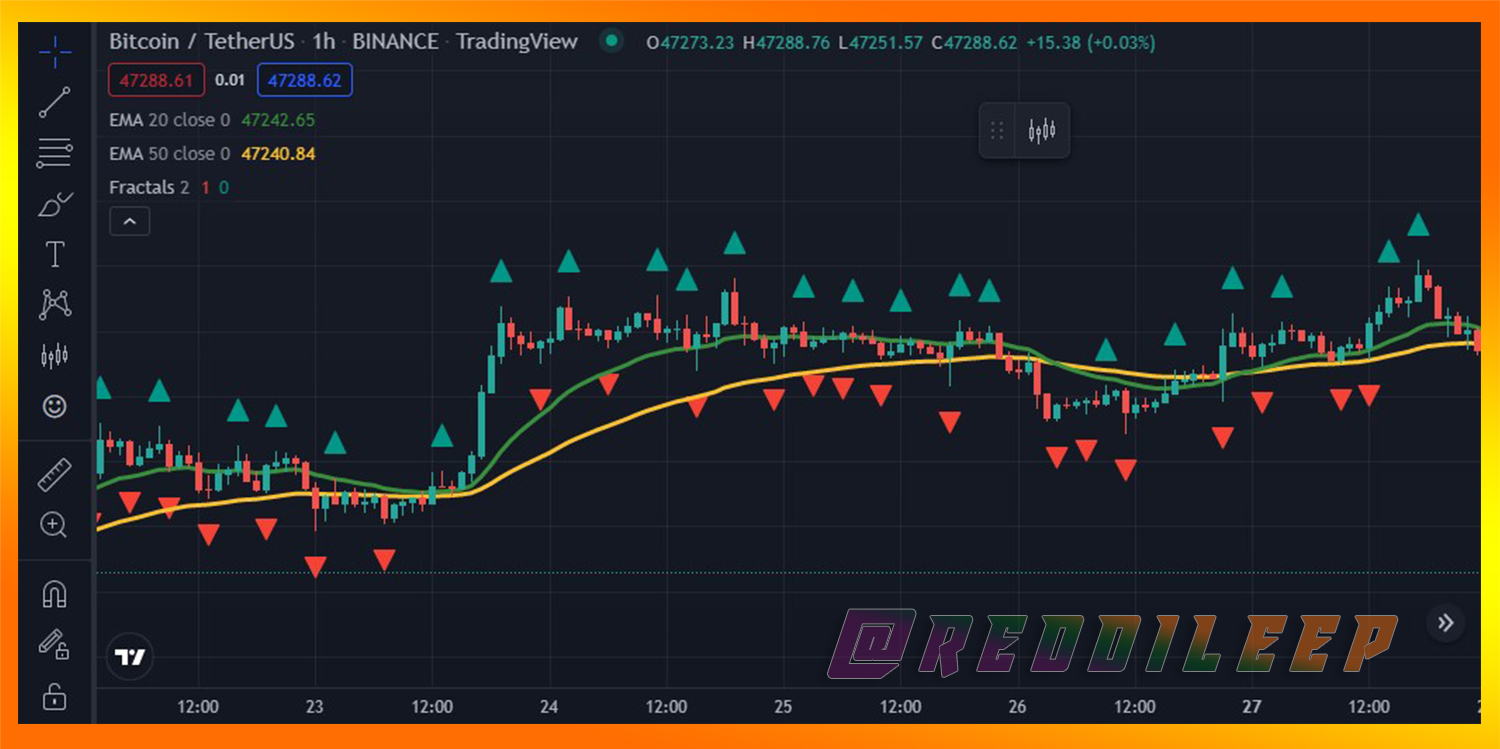
Task: Select the Fractals 2 indicator legend
Action: 149,188
